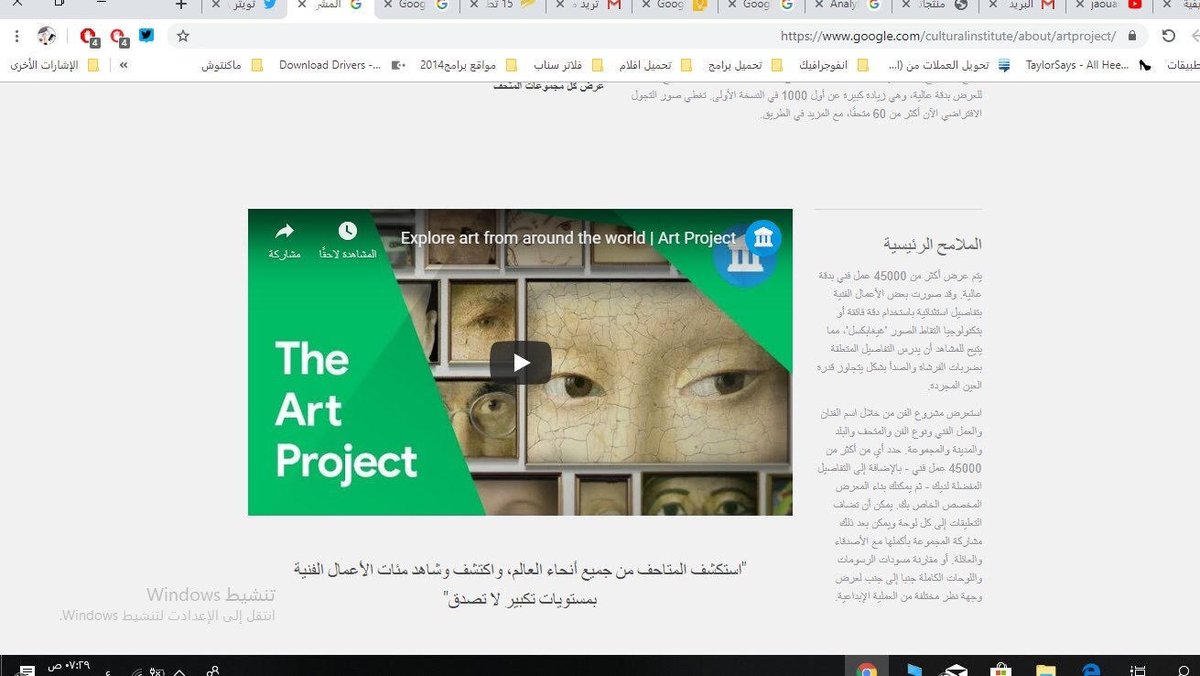Open the 'Download Drivers' bookmark
This screenshot has width=1200, height=676.
[342, 66]
